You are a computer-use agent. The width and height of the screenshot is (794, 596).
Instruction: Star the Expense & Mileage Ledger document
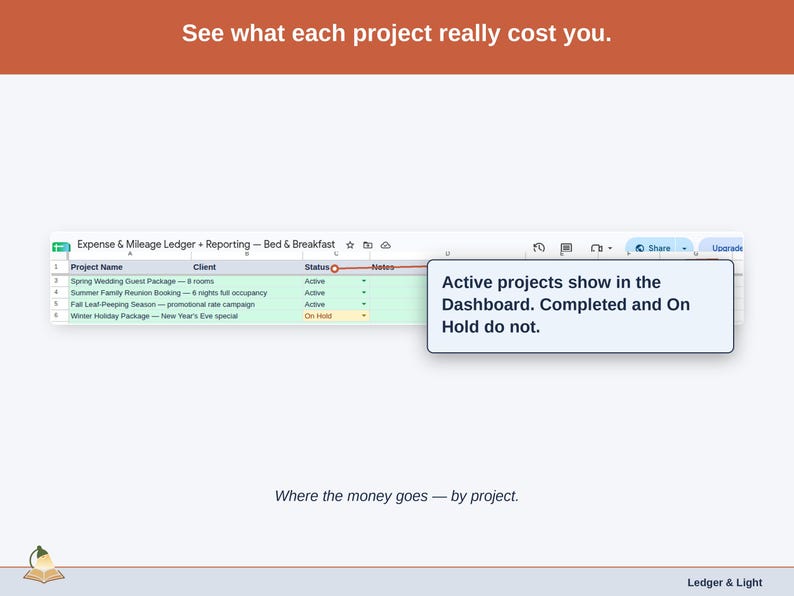tap(350, 245)
